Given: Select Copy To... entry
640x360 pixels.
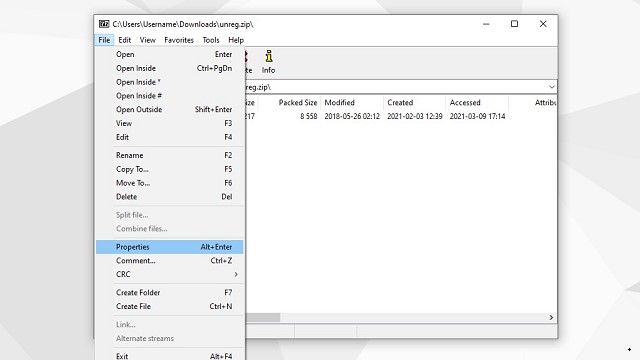Looking at the screenshot, I should 169,169.
